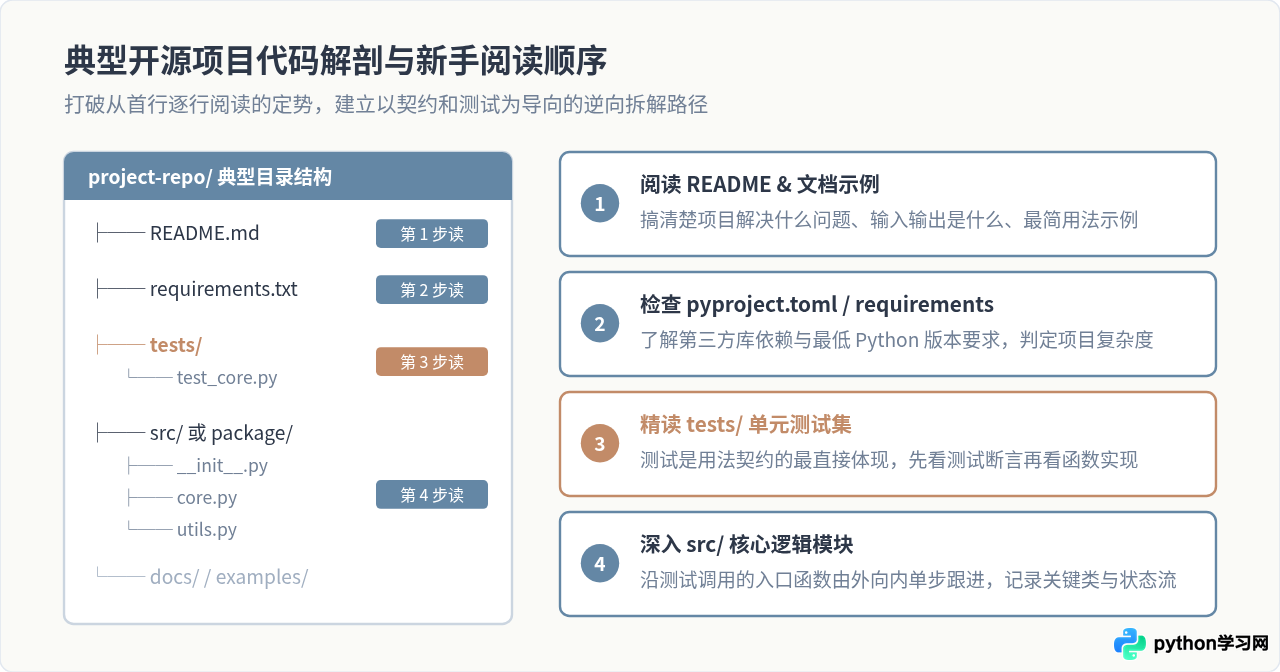The image size is (1280, 672).
Task: Click the description 搞清楚项目解决什么问题
Action: tap(889, 220)
